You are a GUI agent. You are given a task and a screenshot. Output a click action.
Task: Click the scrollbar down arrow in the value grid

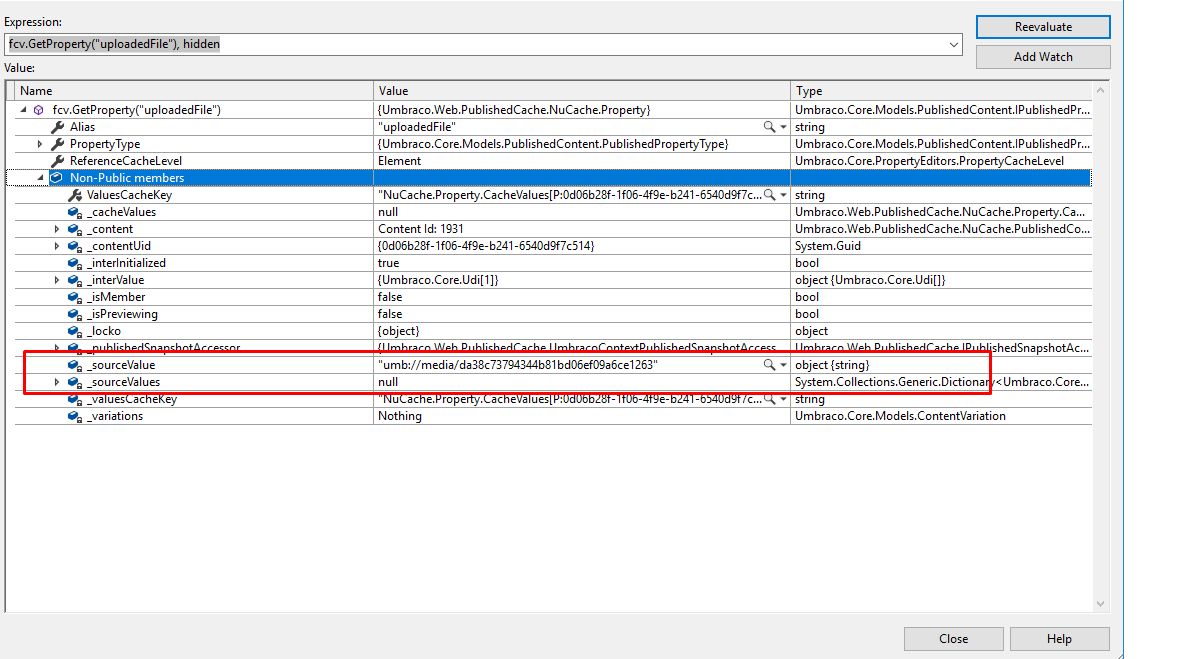point(1100,603)
